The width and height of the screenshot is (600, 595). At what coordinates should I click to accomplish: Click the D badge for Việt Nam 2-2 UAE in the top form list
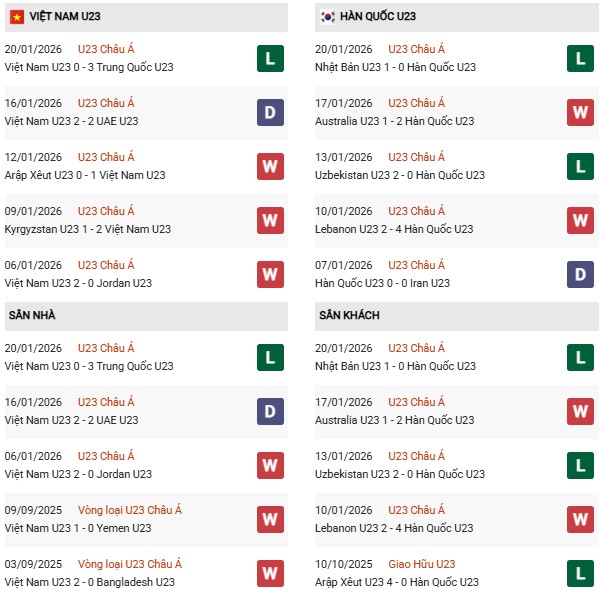(269, 112)
